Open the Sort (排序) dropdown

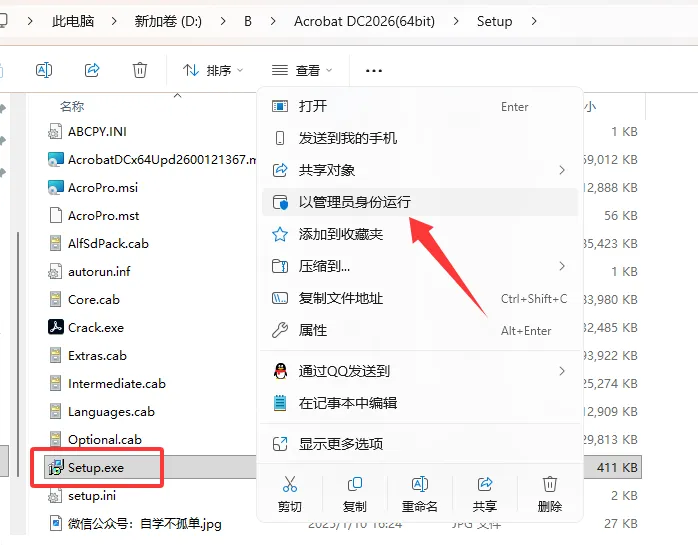coord(213,70)
